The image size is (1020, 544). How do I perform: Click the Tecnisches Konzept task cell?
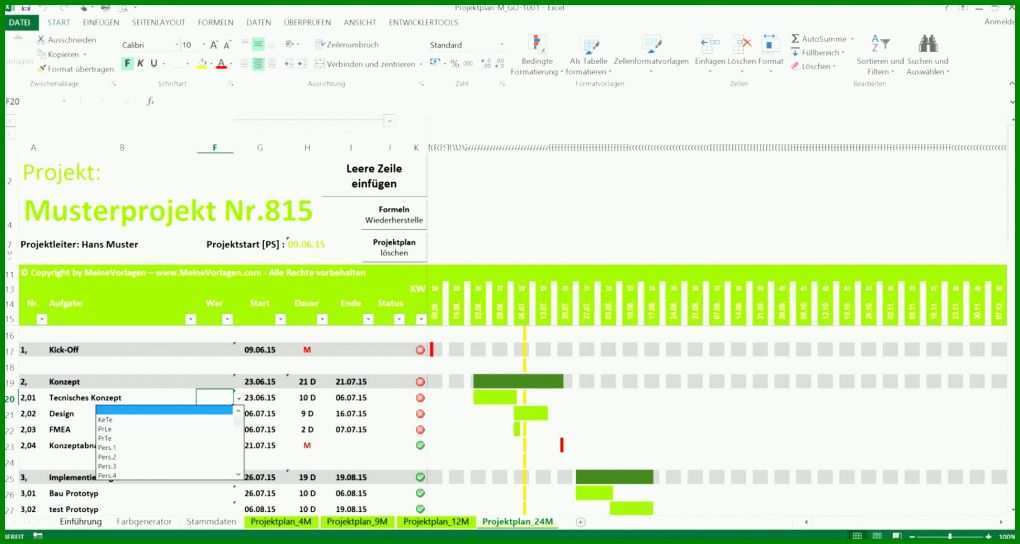85,398
